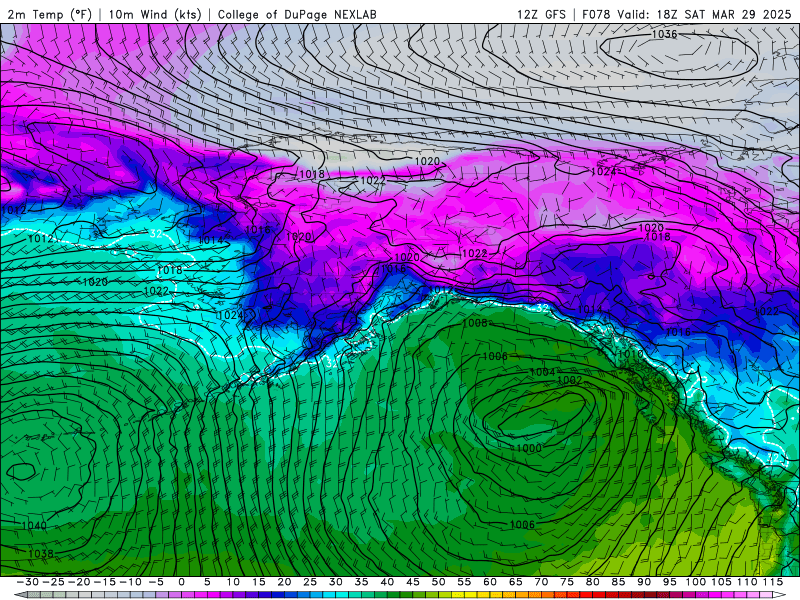The height and width of the screenshot is (600, 800).
Task: Click the "90" temperature scale label
Action: click(x=644, y=582)
